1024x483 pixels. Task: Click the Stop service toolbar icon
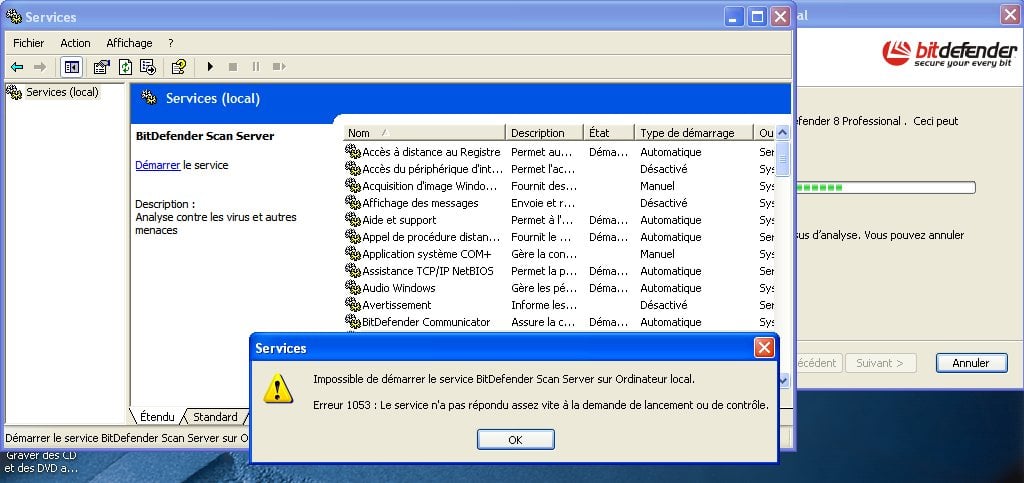click(232, 67)
